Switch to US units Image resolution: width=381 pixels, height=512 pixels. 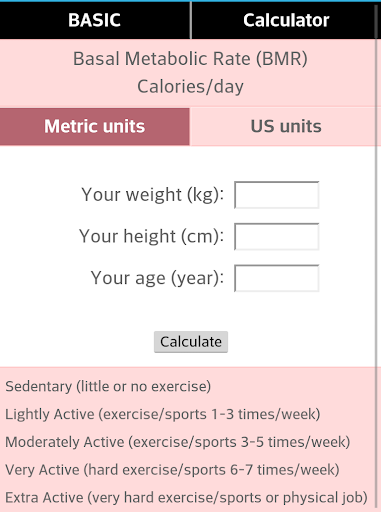[286, 126]
